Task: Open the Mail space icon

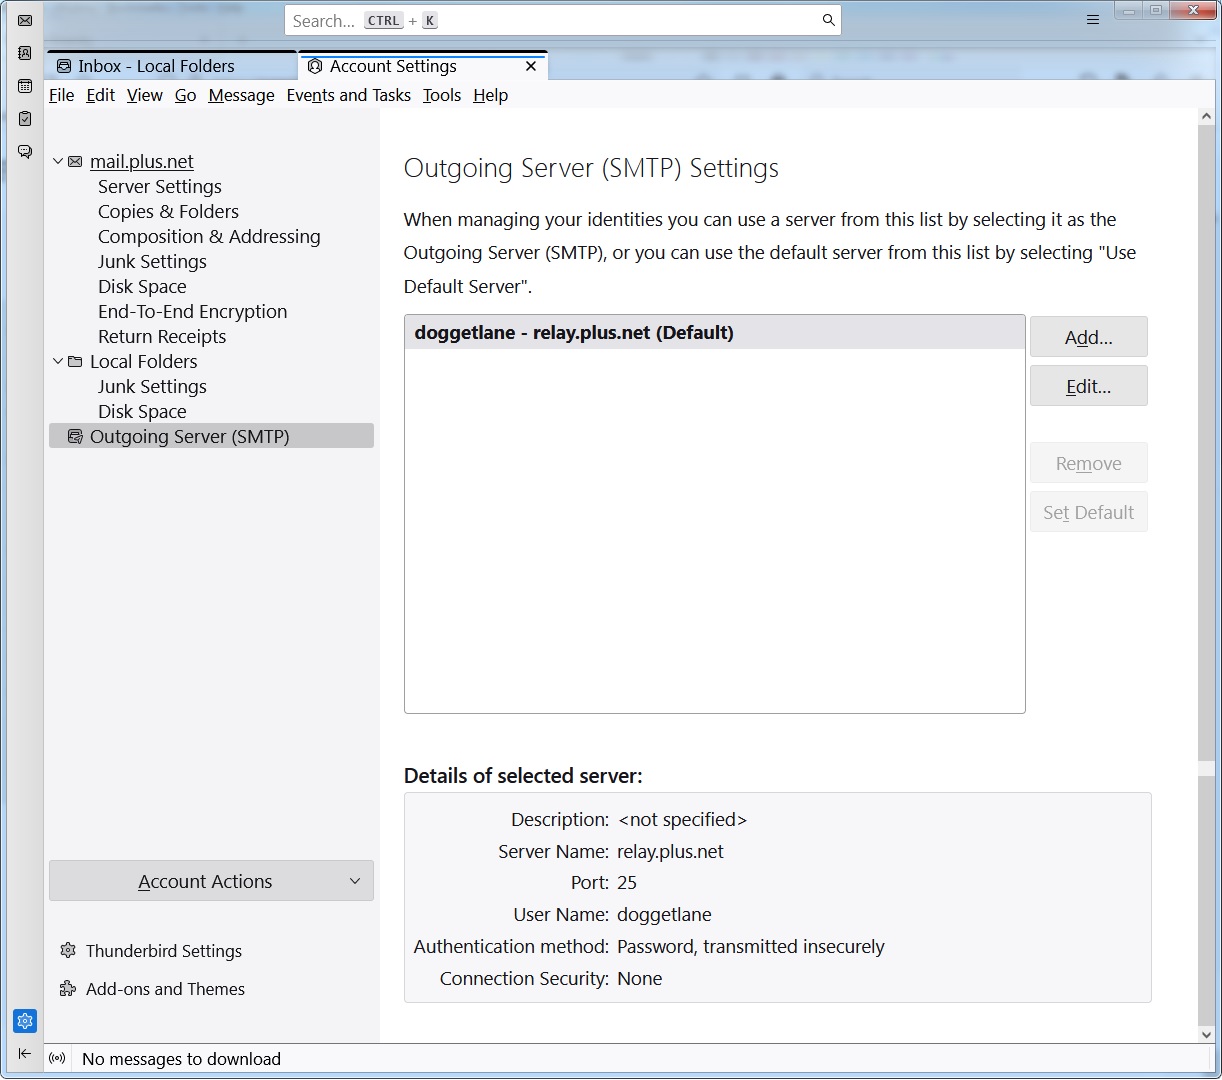Action: click(25, 20)
